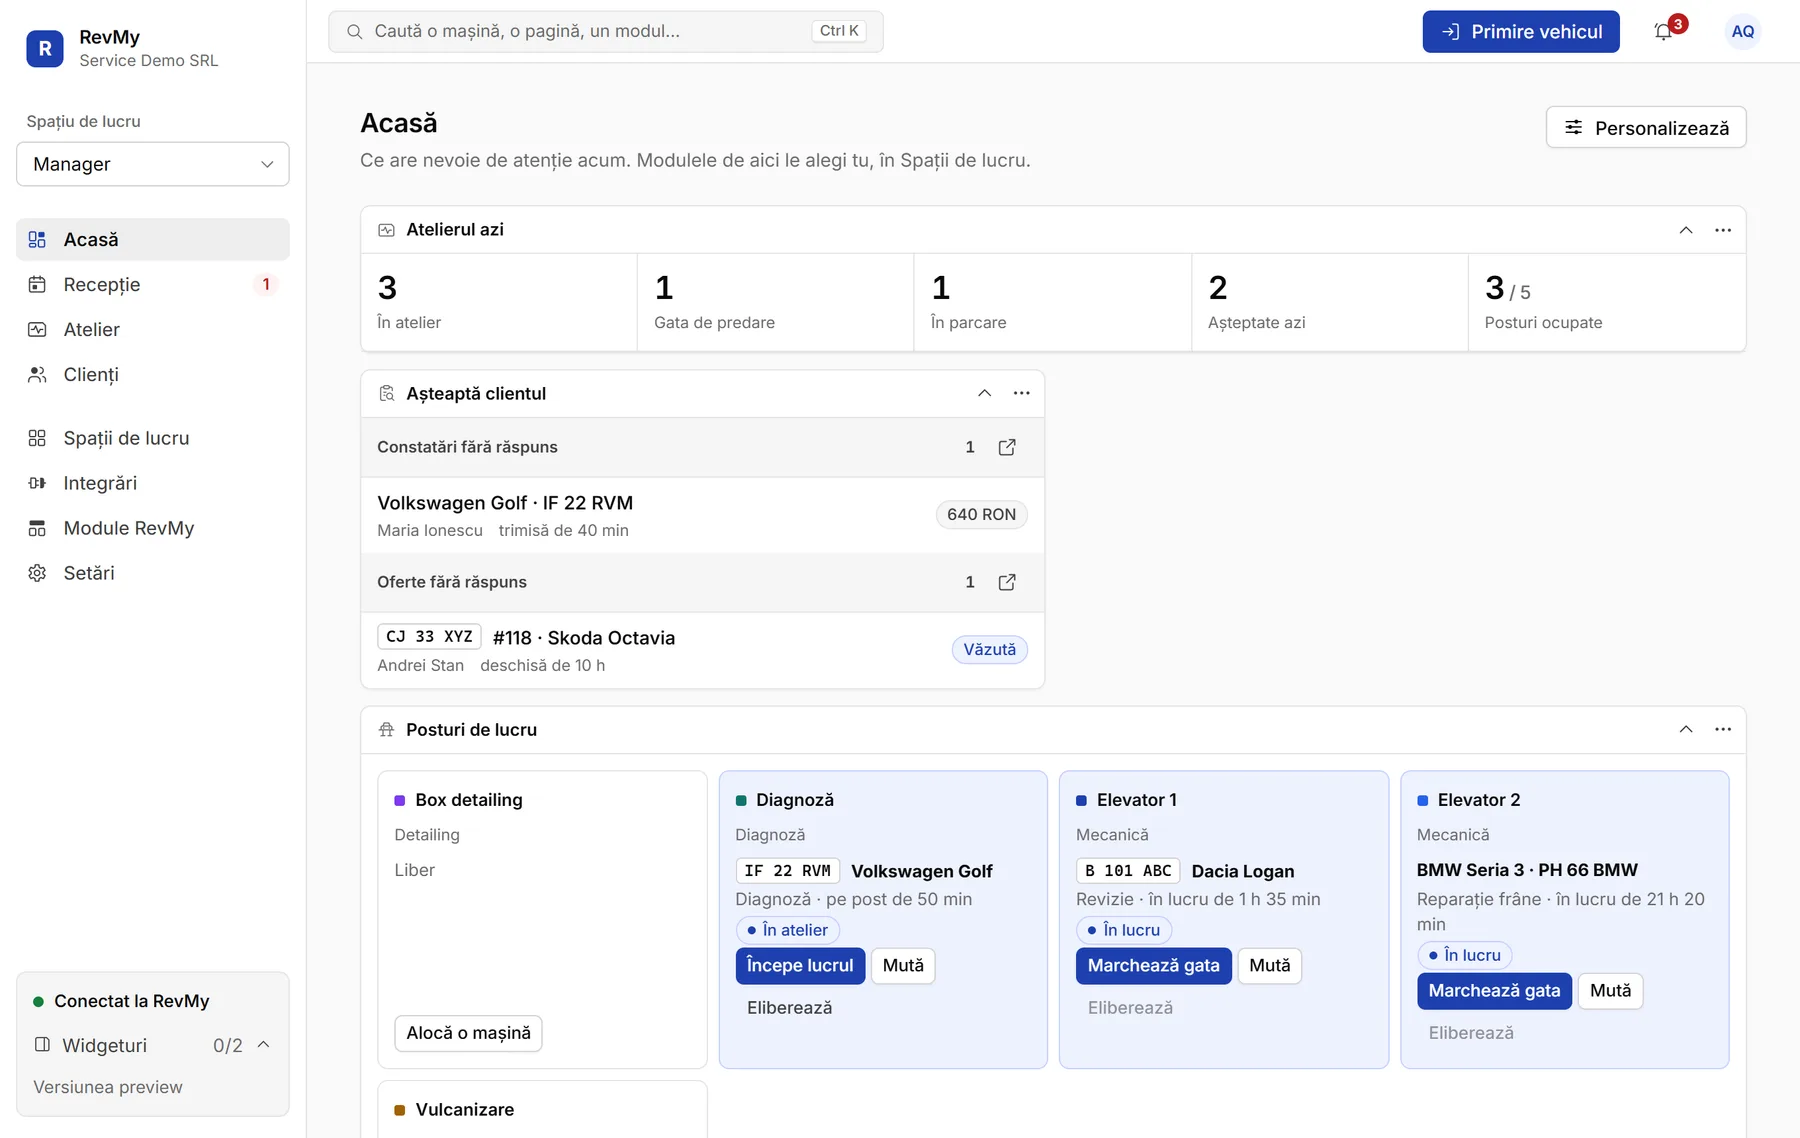Open Module RevMy in the sidebar
The height and width of the screenshot is (1138, 1800).
[153, 528]
